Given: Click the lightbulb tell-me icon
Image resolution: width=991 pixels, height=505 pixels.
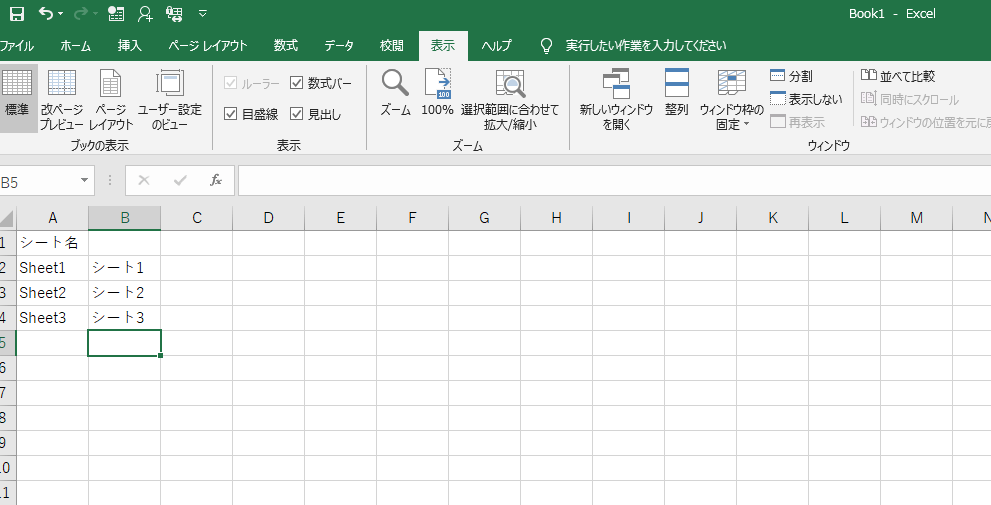Looking at the screenshot, I should pos(547,46).
